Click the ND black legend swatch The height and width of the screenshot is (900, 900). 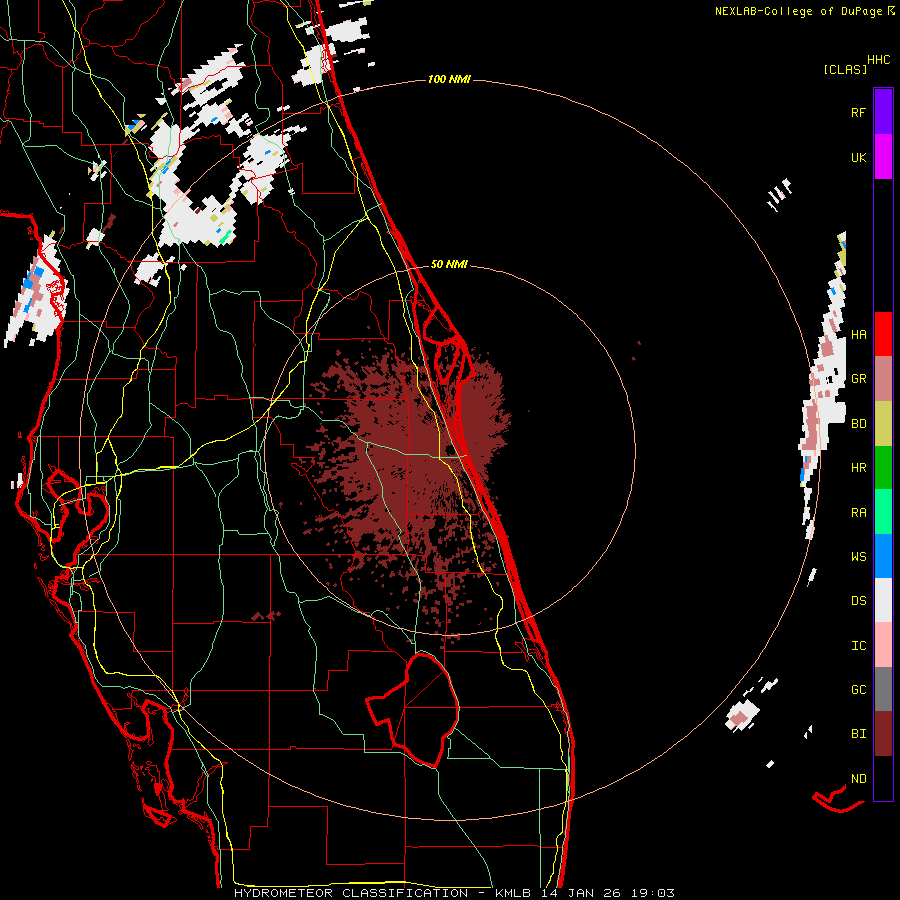point(883,778)
